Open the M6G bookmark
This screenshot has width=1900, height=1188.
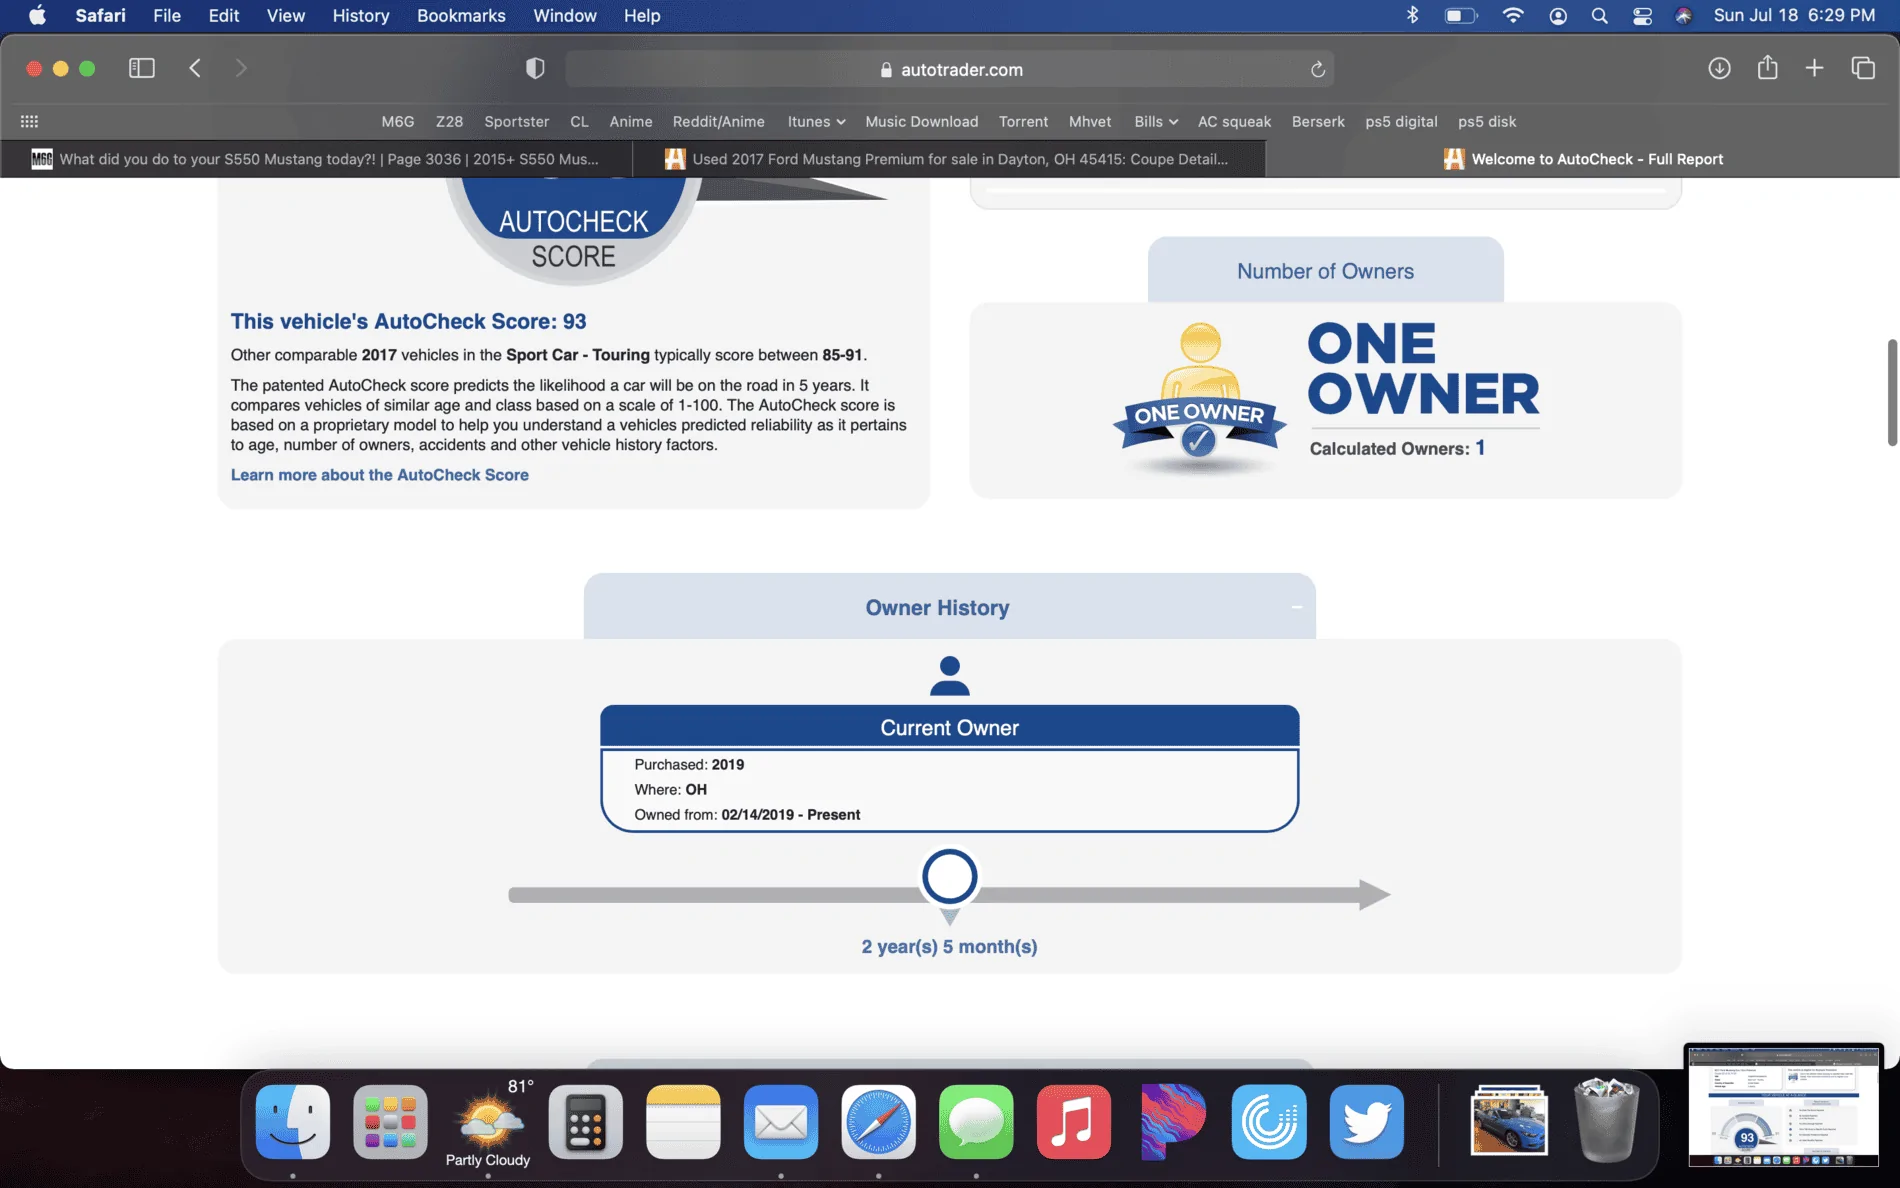pos(397,121)
